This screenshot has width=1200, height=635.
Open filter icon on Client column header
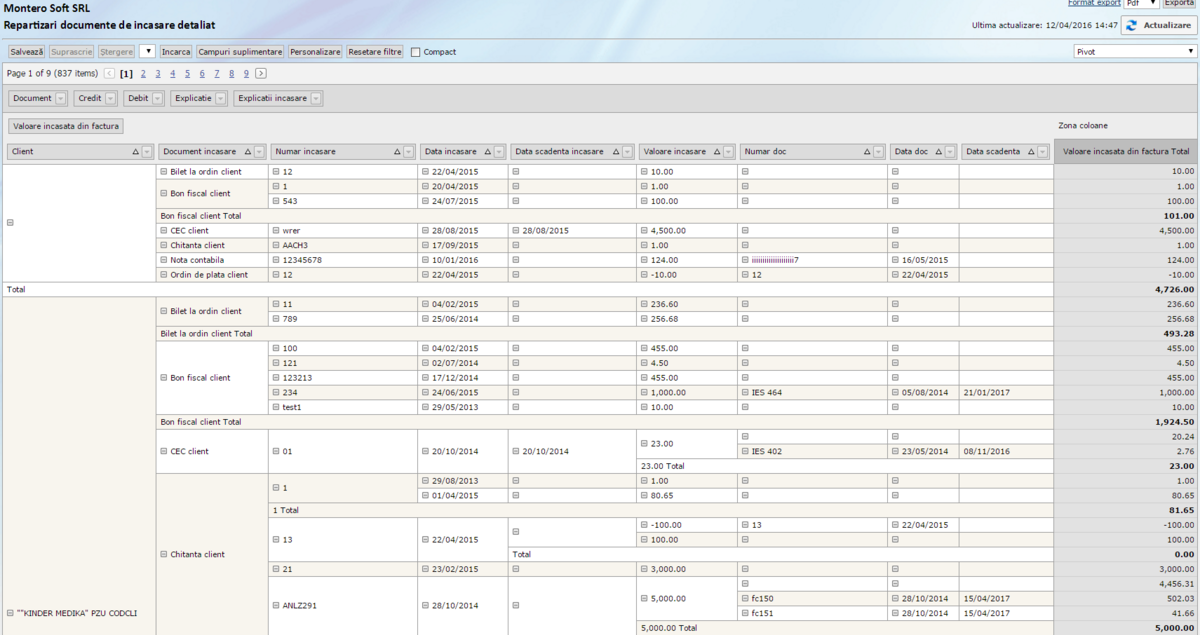point(147,152)
